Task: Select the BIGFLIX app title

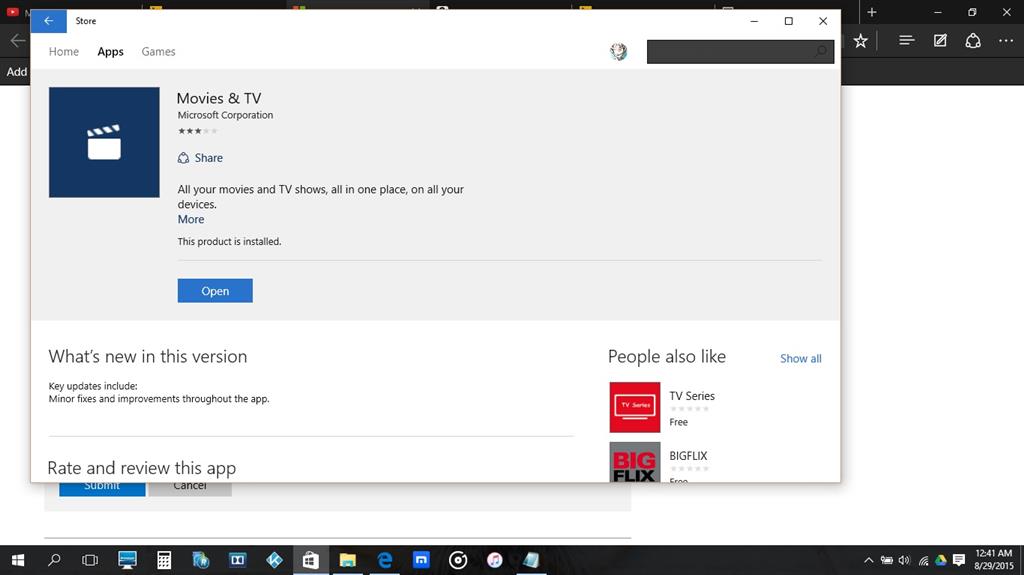Action: pos(688,456)
